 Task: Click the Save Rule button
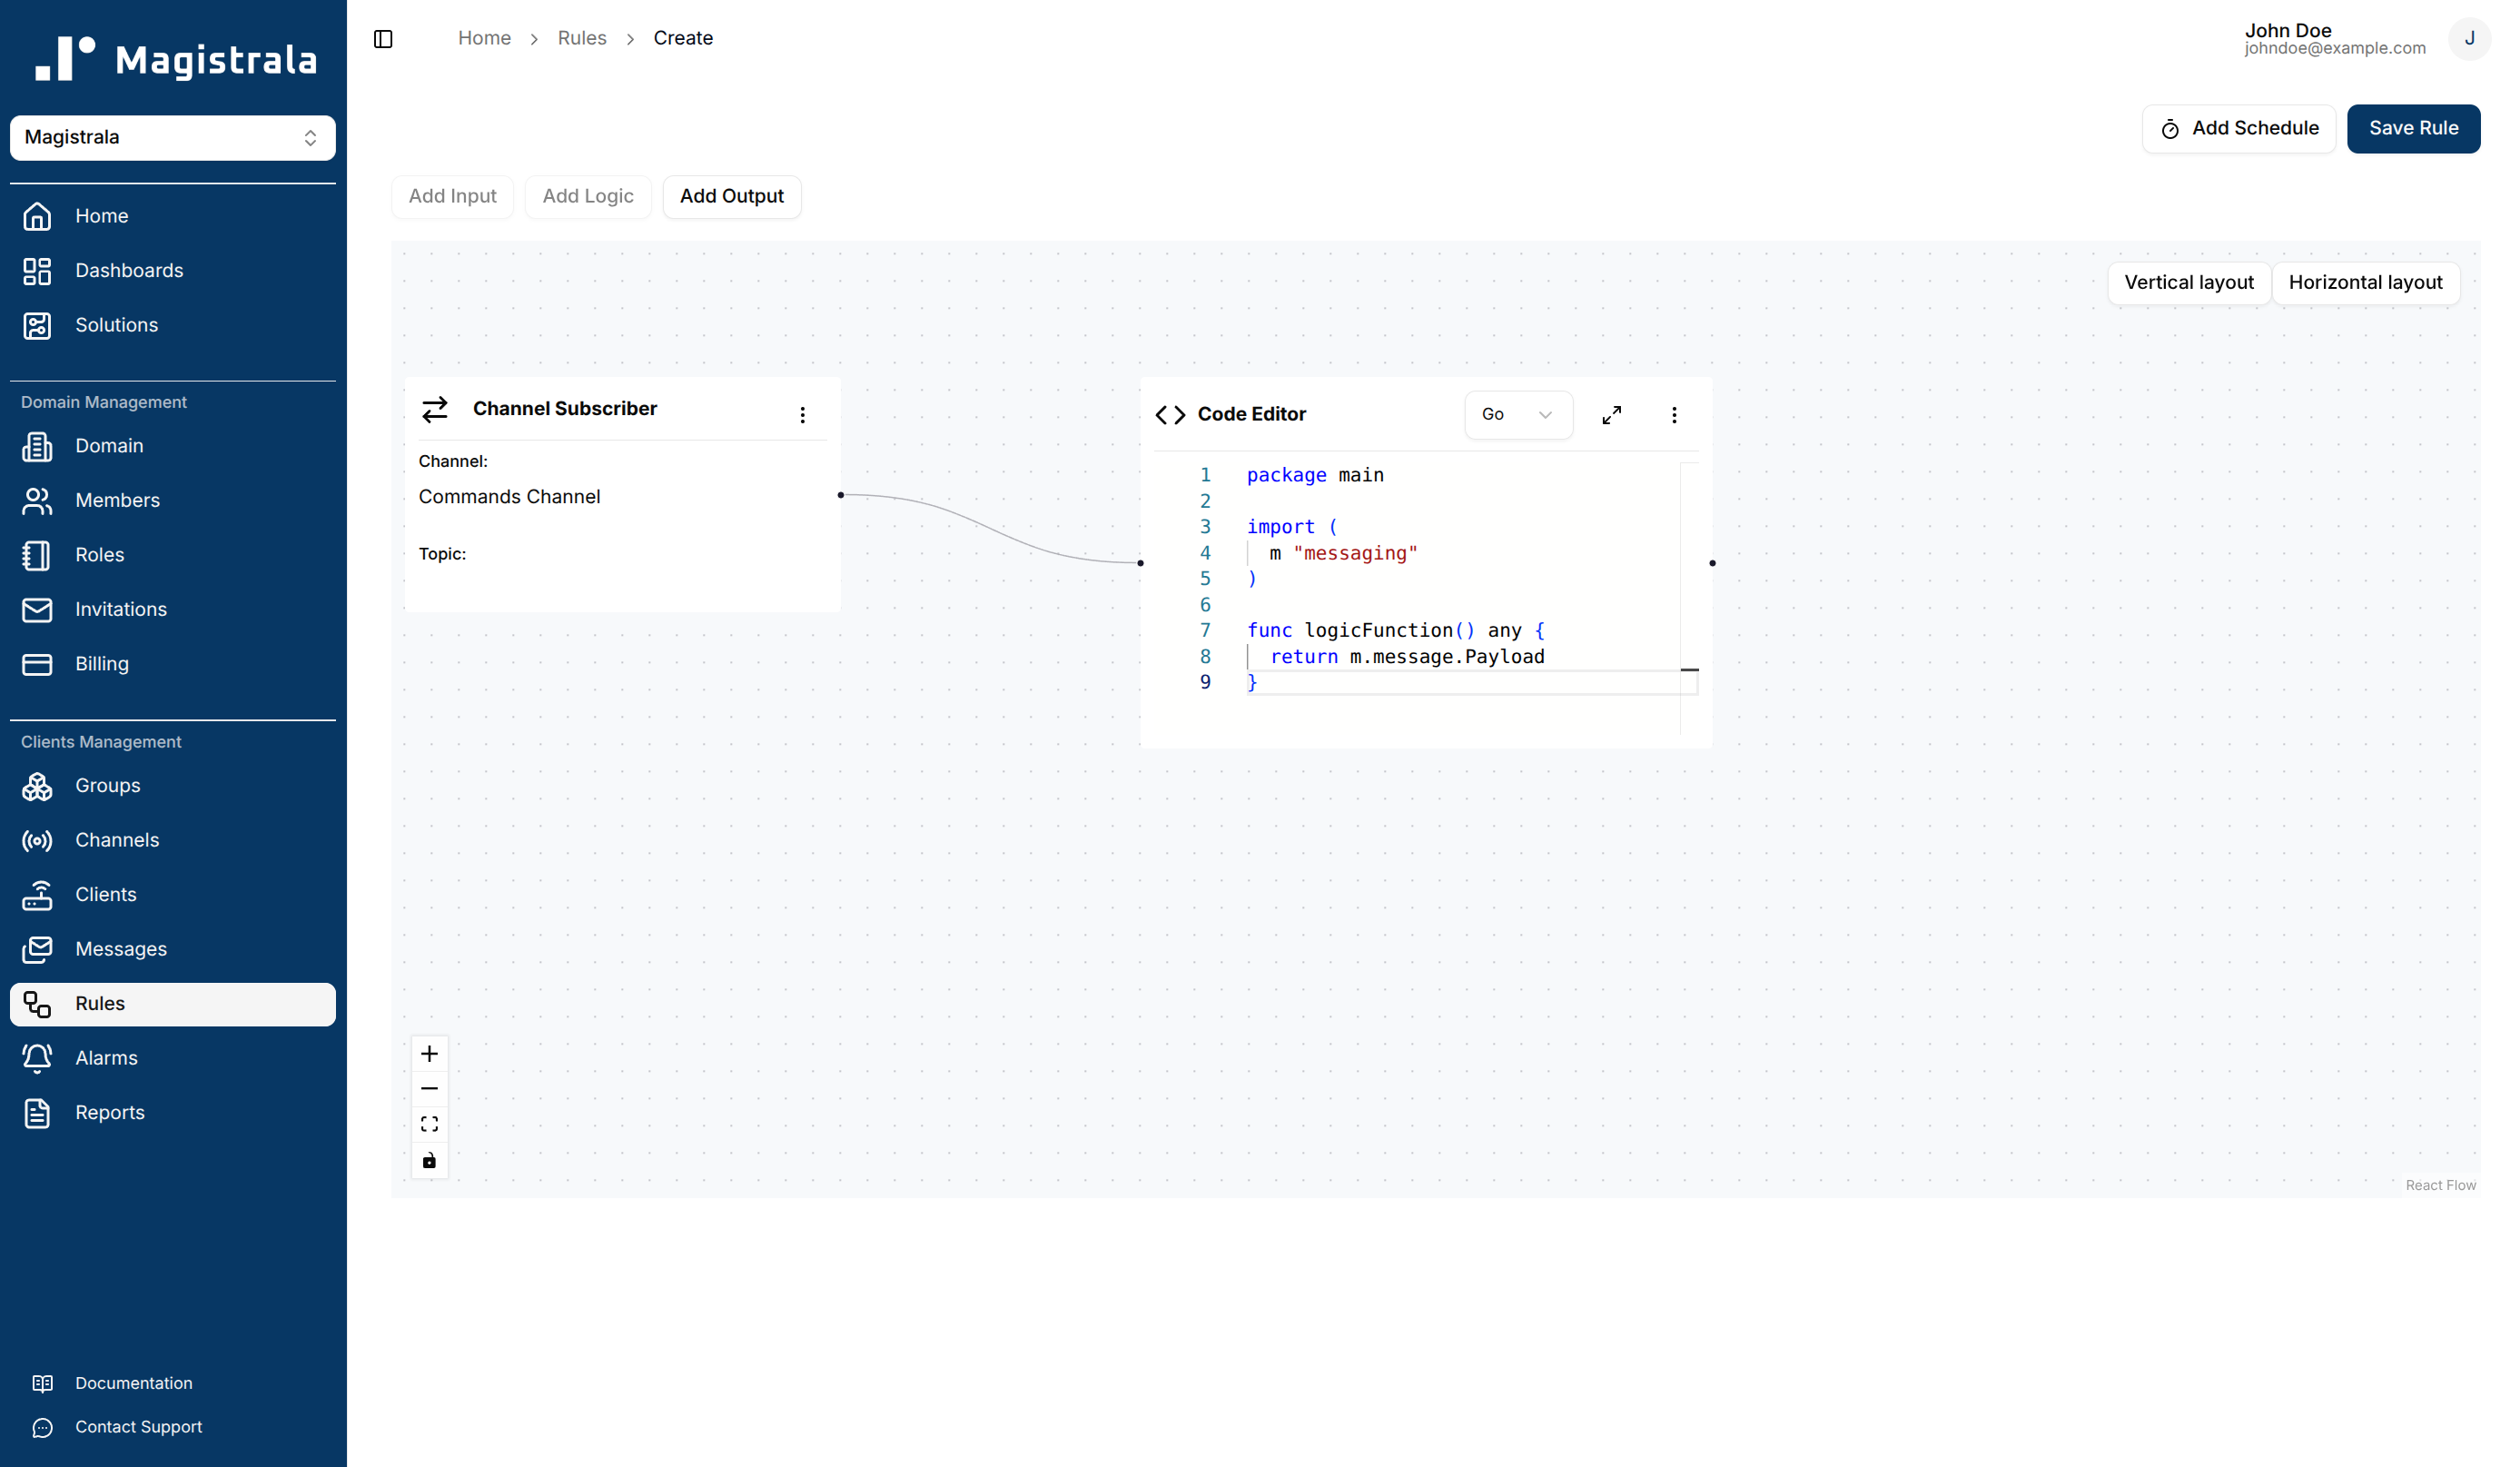[2413, 129]
